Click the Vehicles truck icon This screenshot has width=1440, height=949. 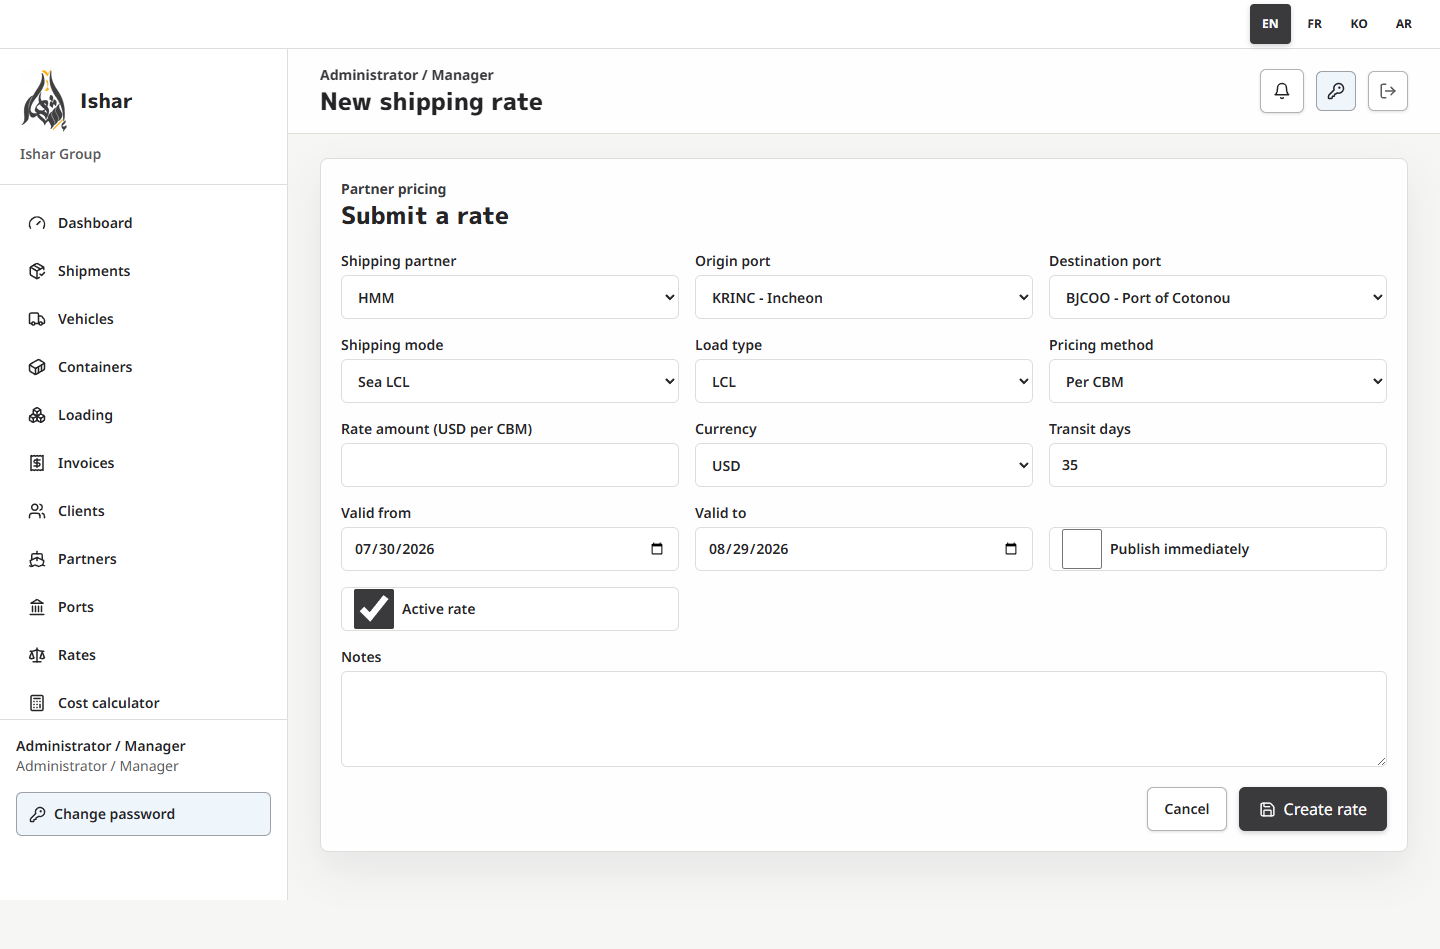(37, 319)
